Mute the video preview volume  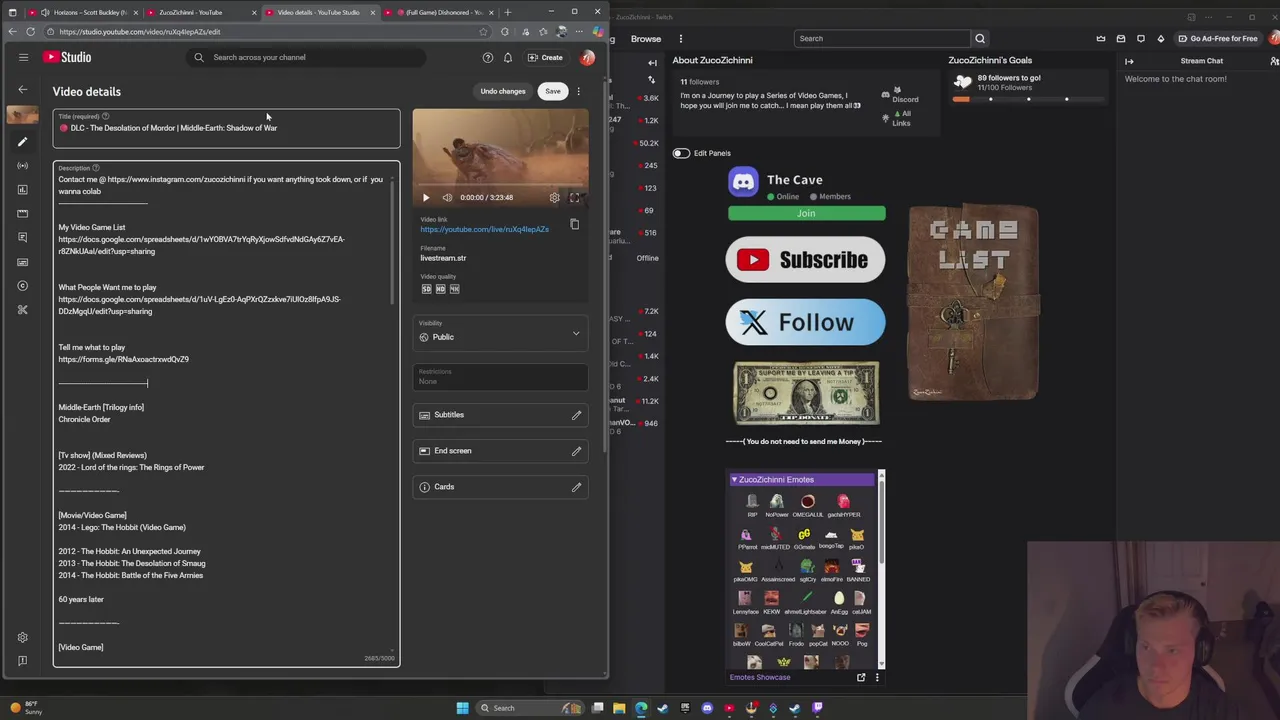click(447, 198)
